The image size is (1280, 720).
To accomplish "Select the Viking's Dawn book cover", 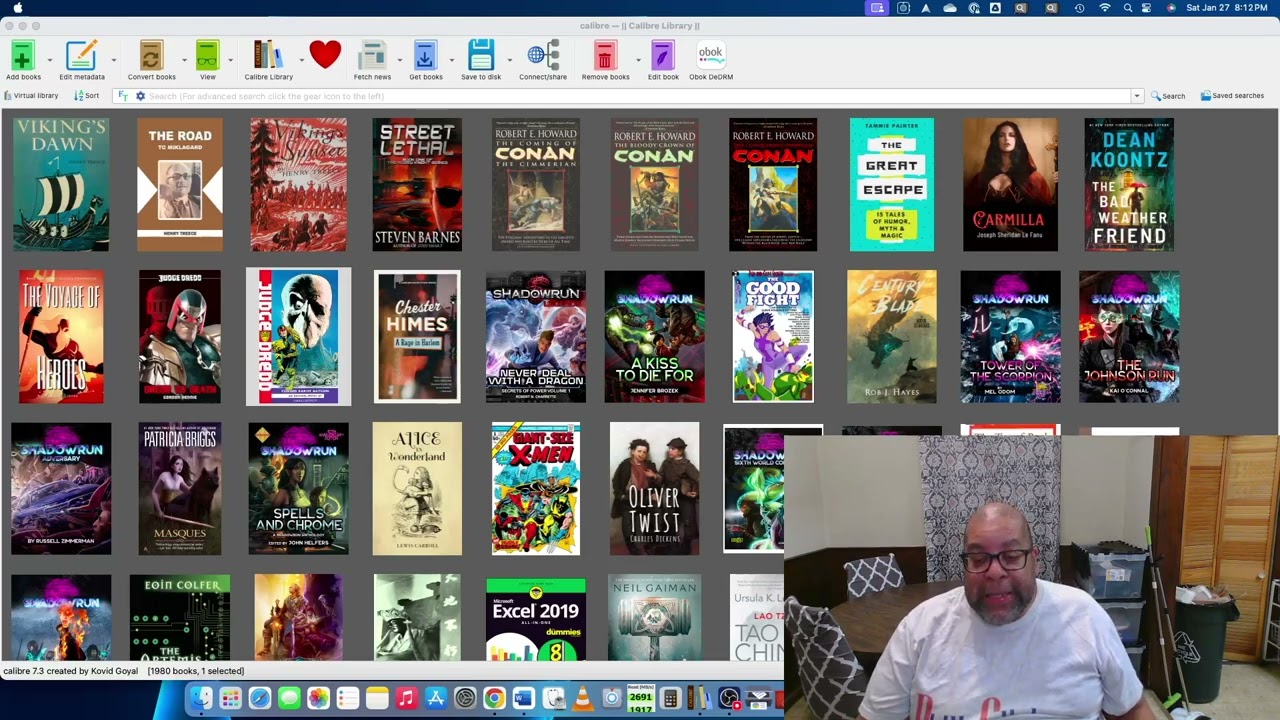I will point(61,185).
